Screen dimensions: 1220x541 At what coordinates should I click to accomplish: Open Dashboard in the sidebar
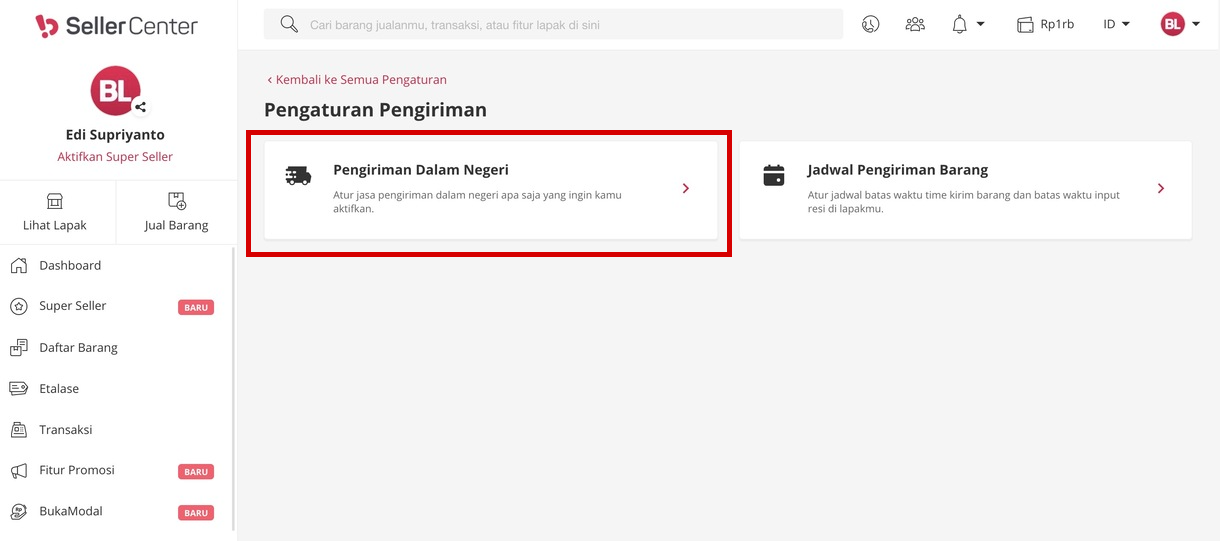click(70, 265)
